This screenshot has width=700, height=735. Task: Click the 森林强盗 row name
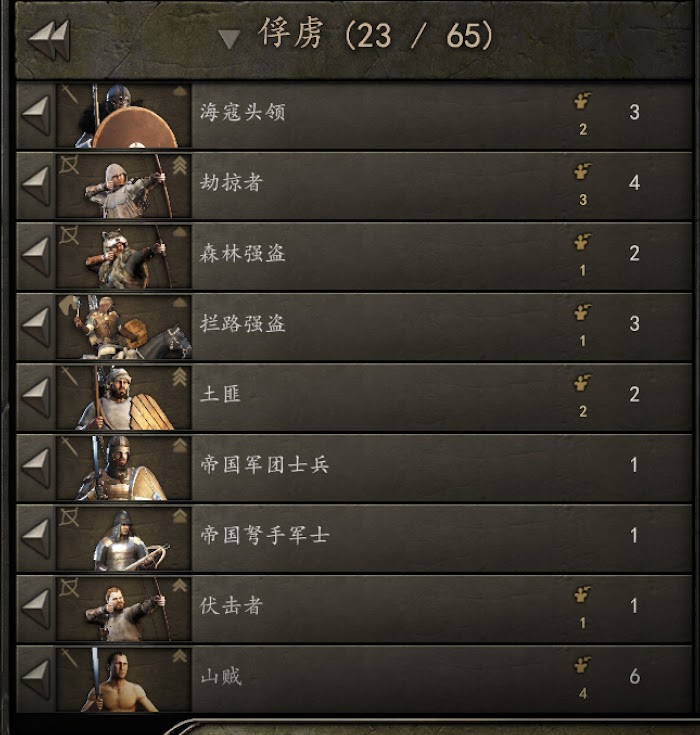242,254
